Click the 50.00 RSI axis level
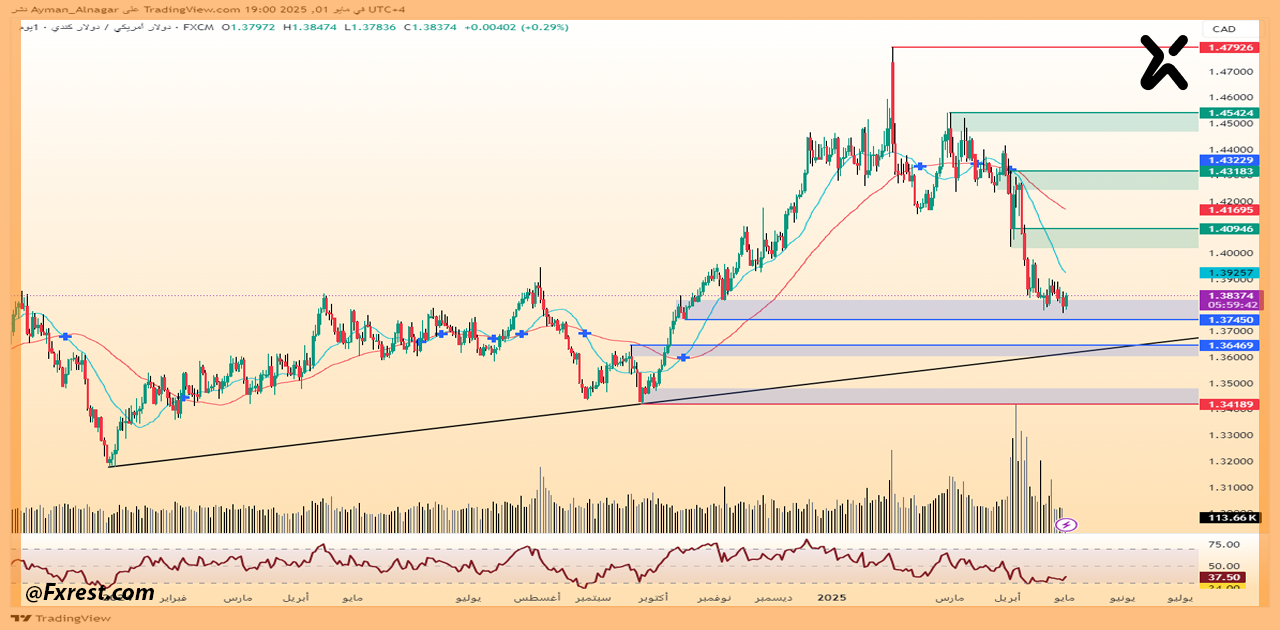 (1226, 565)
